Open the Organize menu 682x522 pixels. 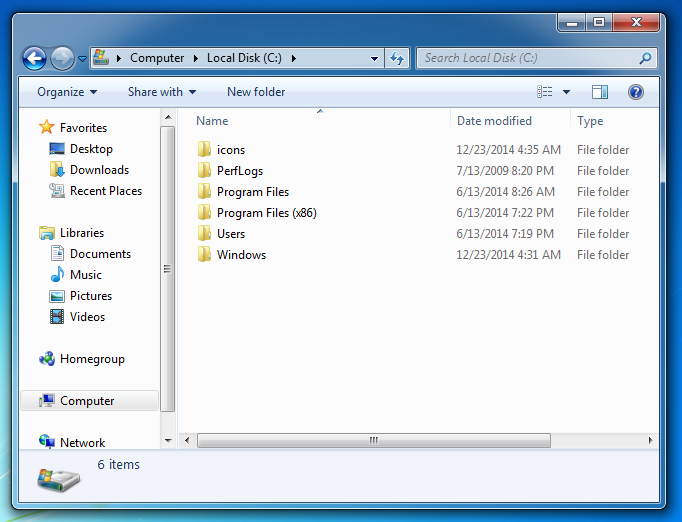[67, 92]
